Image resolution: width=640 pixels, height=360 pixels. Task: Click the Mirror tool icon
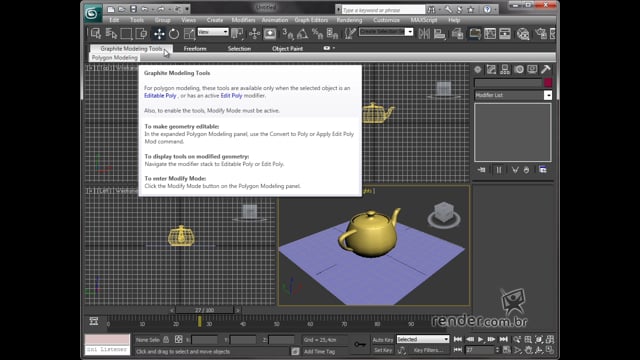(424, 33)
